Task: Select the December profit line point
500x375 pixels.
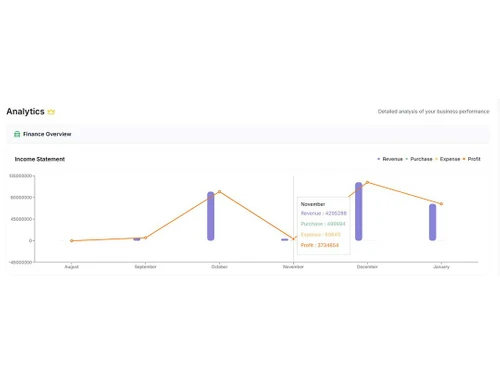Action: pos(367,182)
